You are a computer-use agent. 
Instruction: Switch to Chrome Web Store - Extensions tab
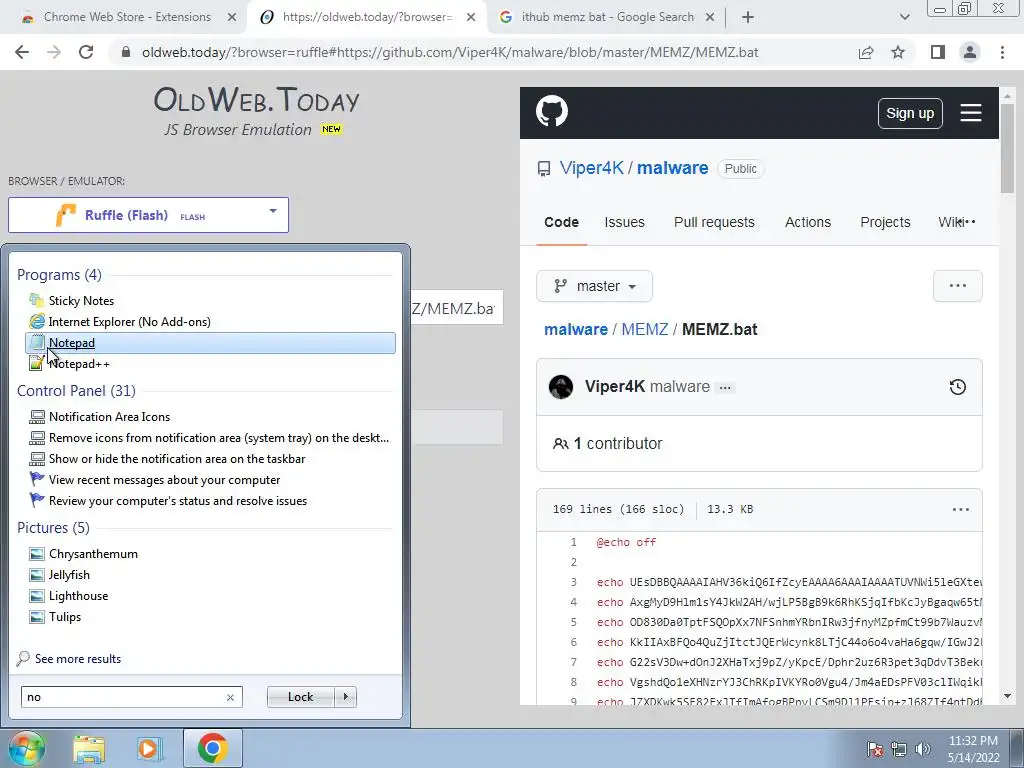click(x=127, y=17)
